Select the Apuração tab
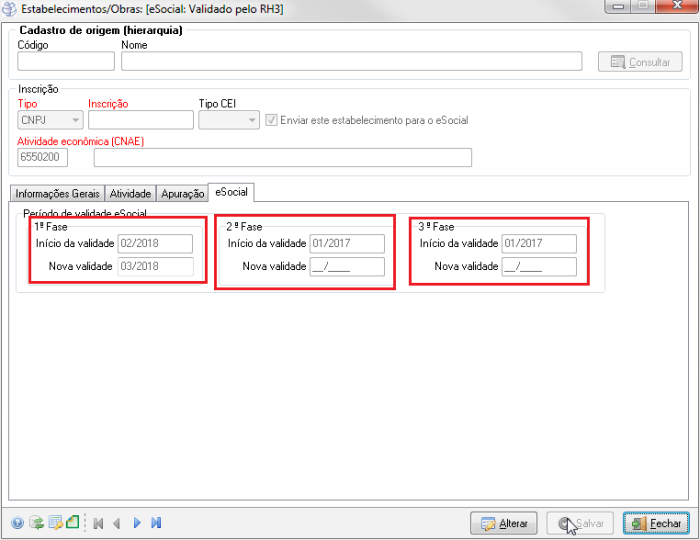Viewport: 700px width, 540px height. (x=182, y=193)
